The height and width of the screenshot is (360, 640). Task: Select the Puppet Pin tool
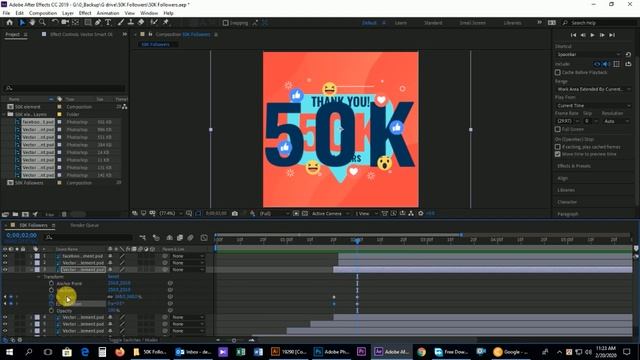click(x=166, y=22)
